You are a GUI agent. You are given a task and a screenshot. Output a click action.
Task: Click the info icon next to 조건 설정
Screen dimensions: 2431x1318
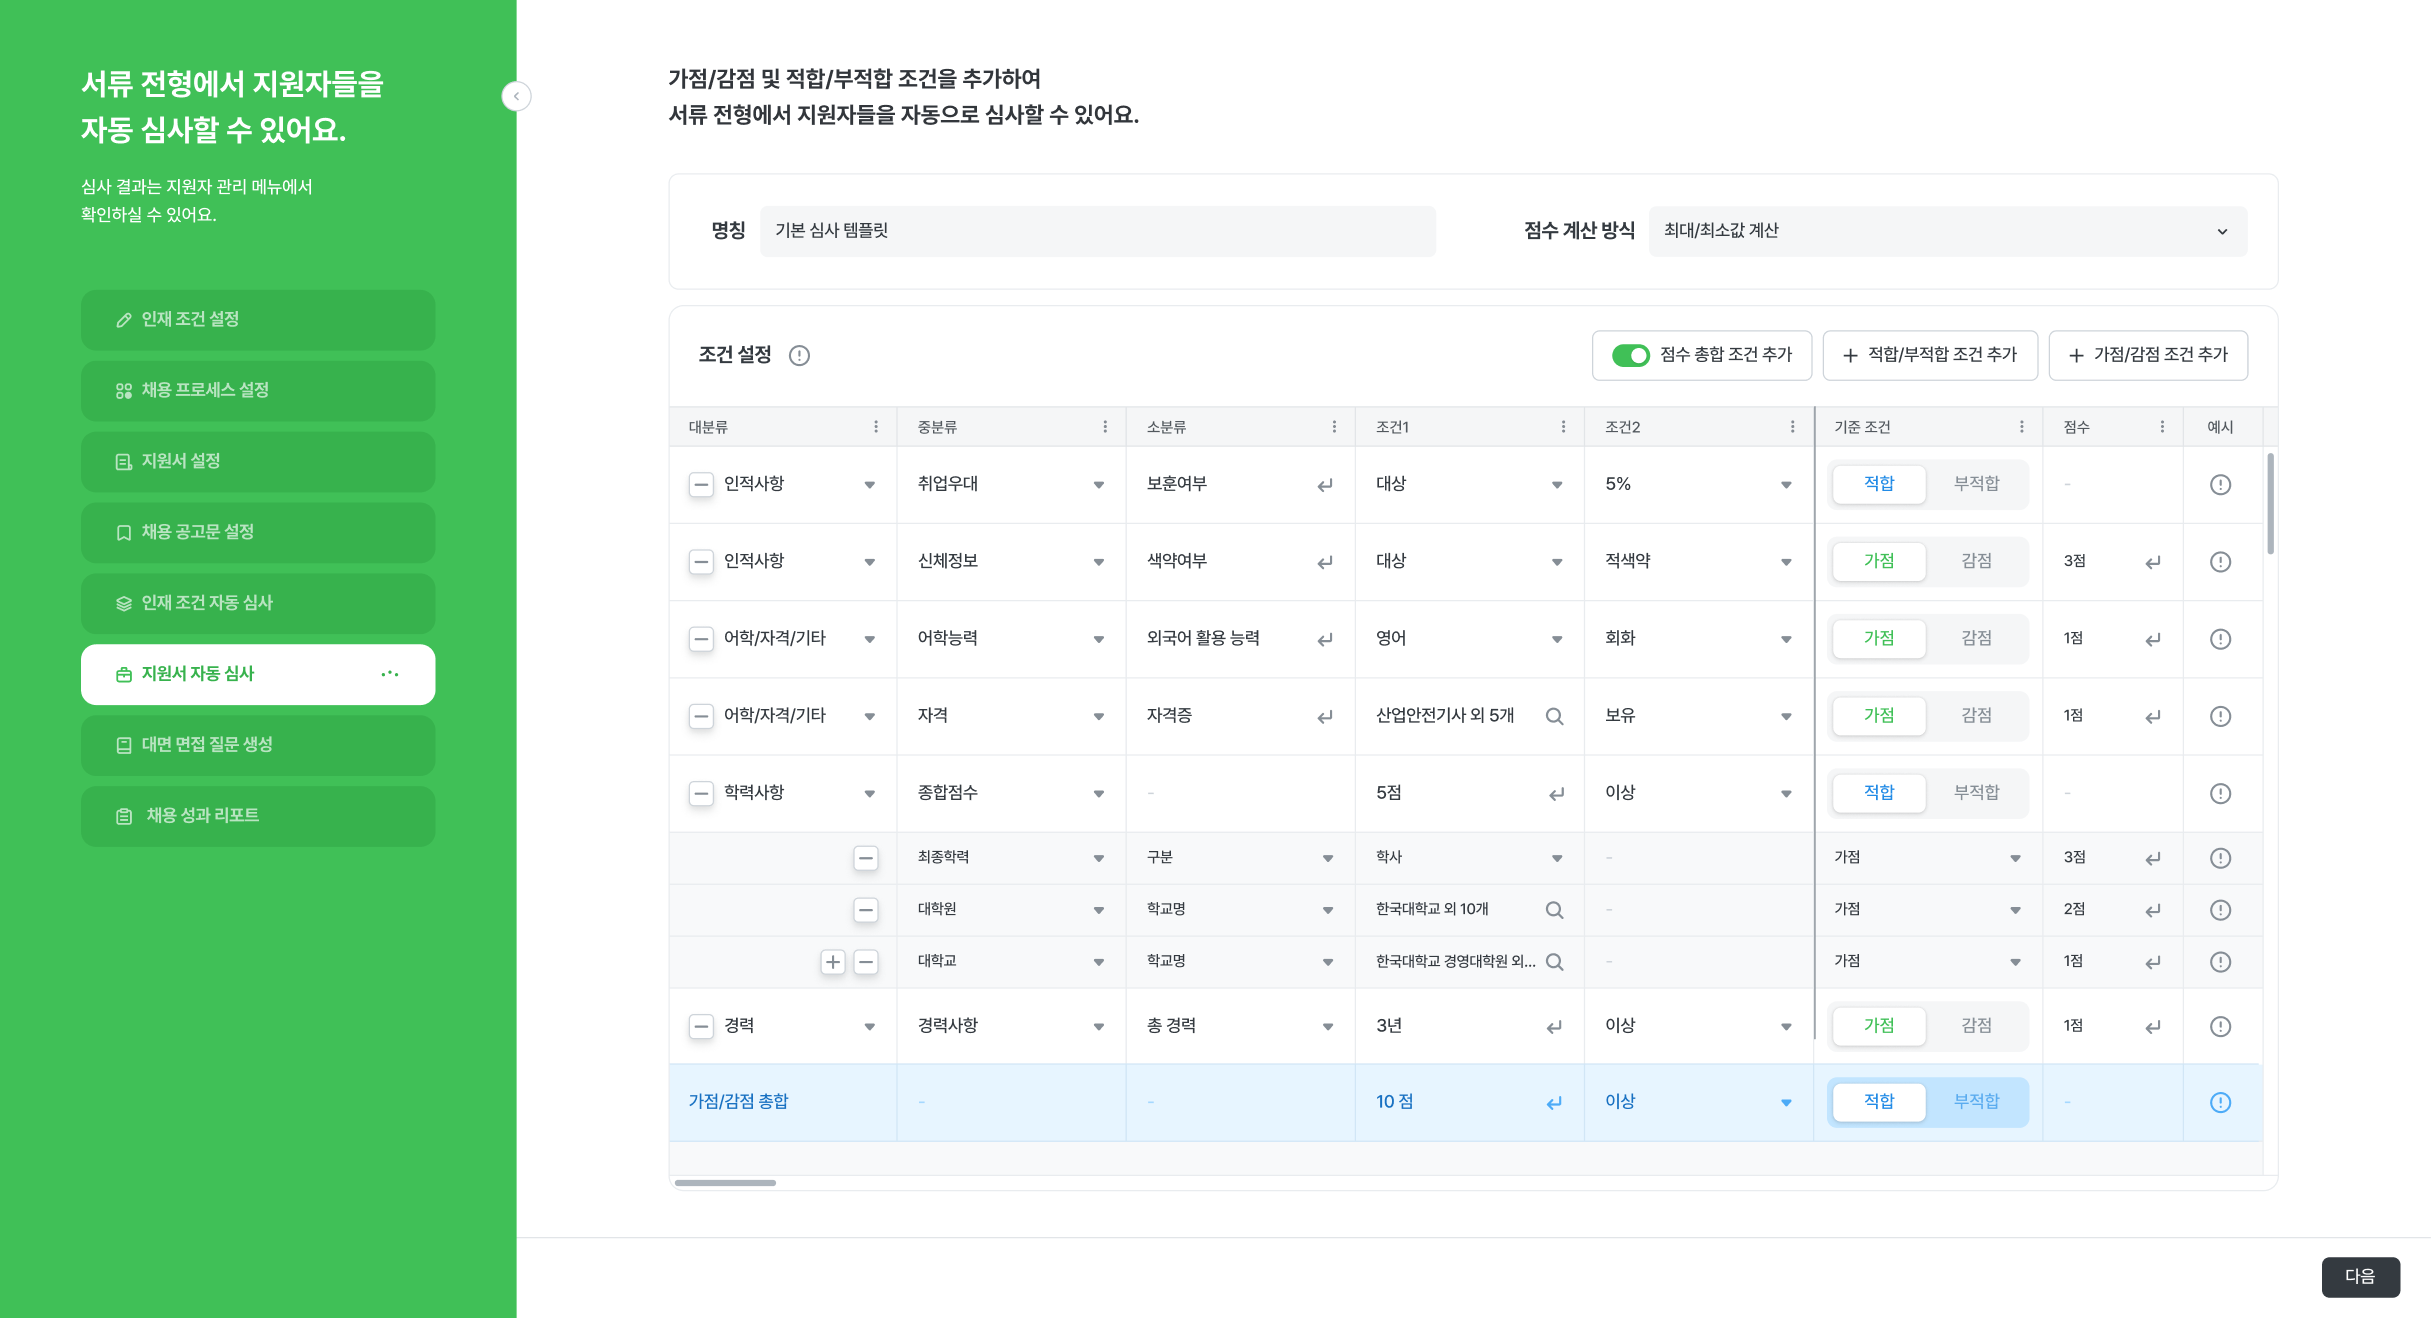800,355
